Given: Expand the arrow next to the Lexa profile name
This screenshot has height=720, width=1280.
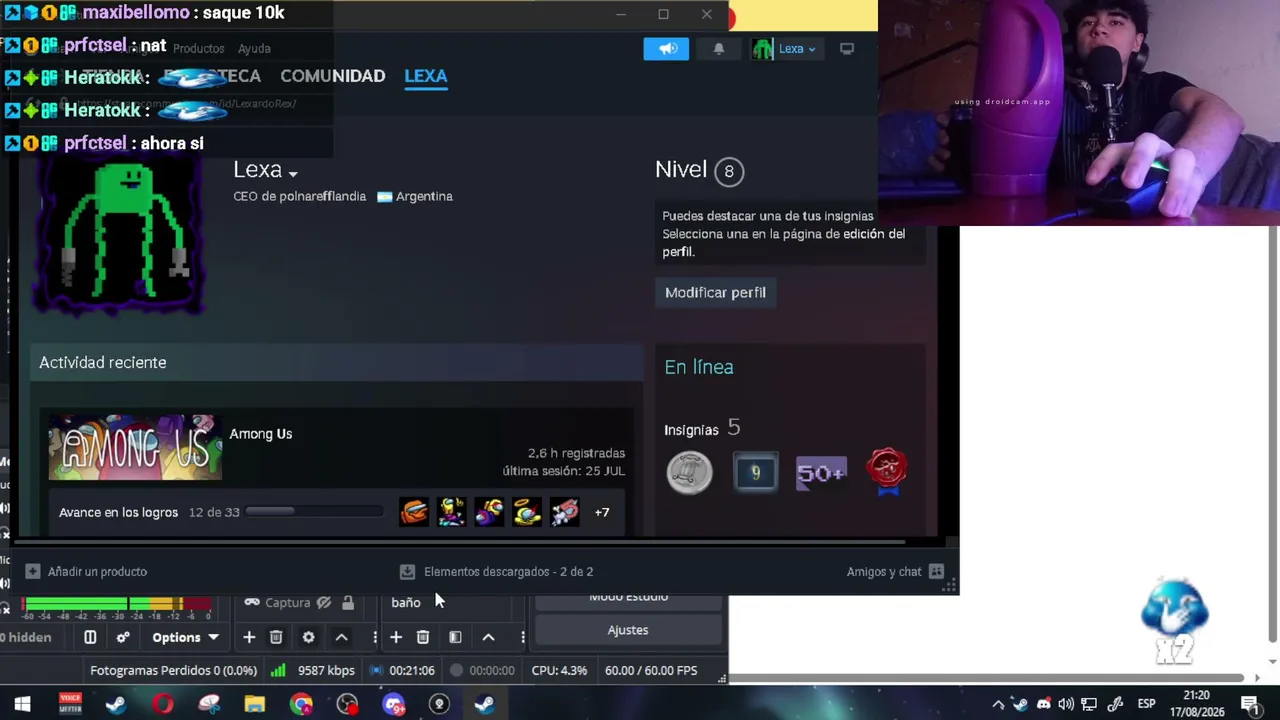Looking at the screenshot, I should coord(293,174).
